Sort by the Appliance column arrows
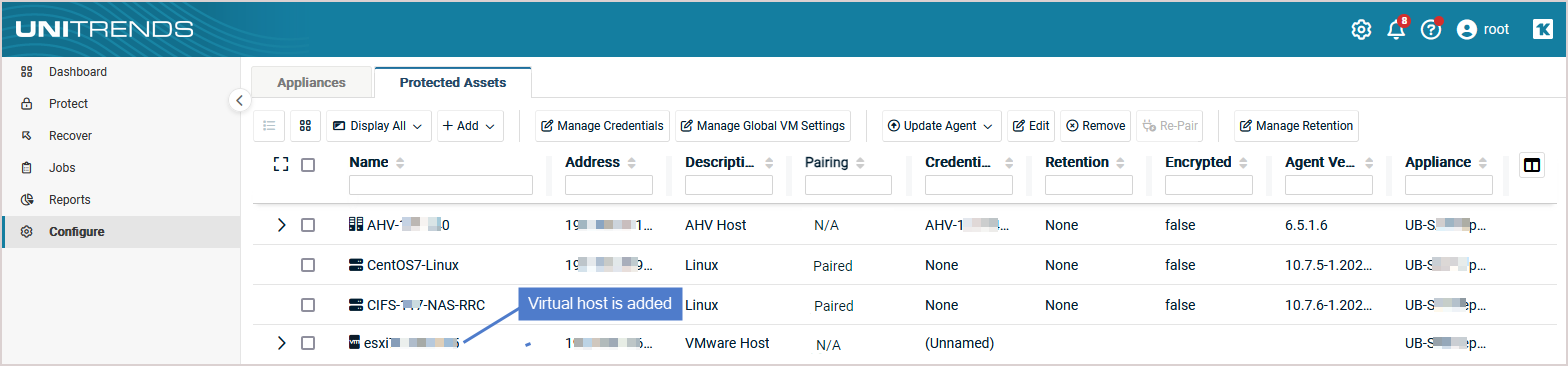Screen dimensions: 1568x366 point(1483,162)
